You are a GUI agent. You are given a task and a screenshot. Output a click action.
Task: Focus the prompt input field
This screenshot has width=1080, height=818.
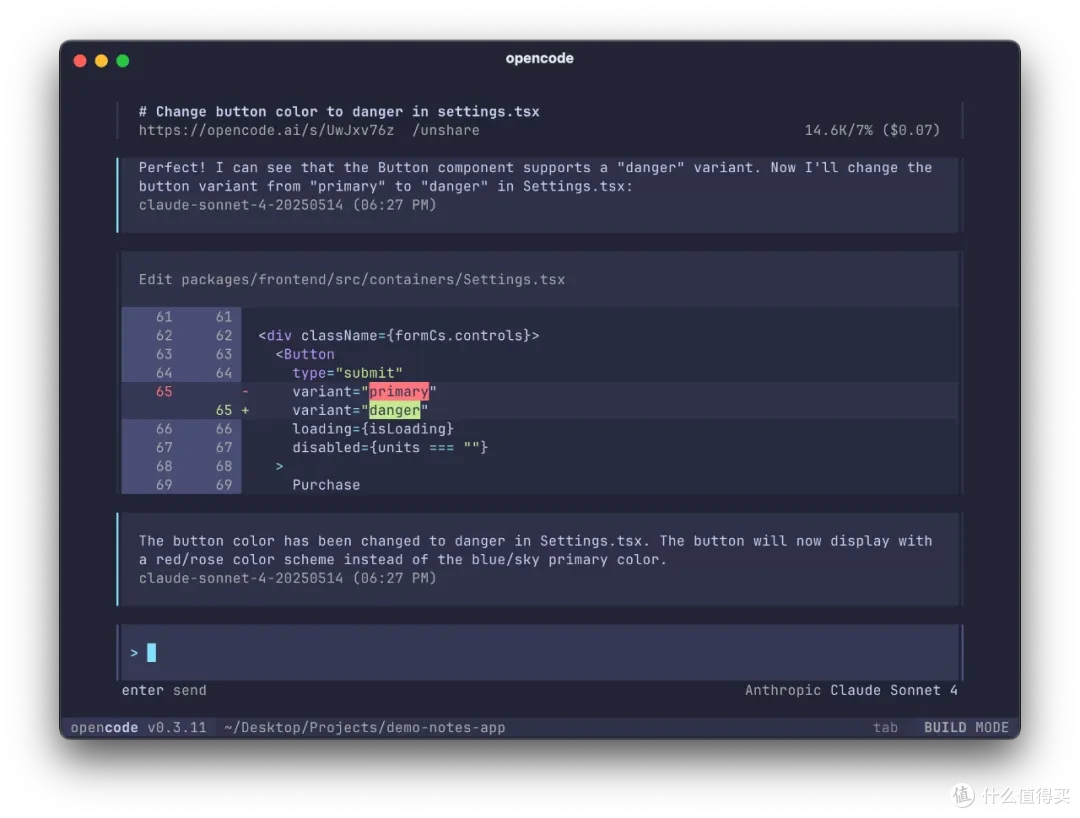(540, 652)
